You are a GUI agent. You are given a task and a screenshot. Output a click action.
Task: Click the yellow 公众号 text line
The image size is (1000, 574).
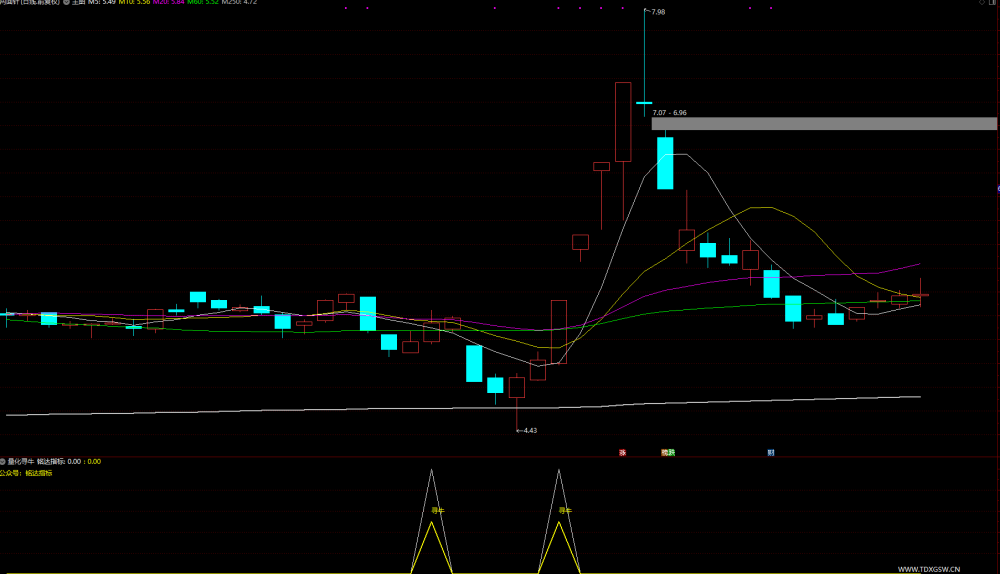click(26, 473)
